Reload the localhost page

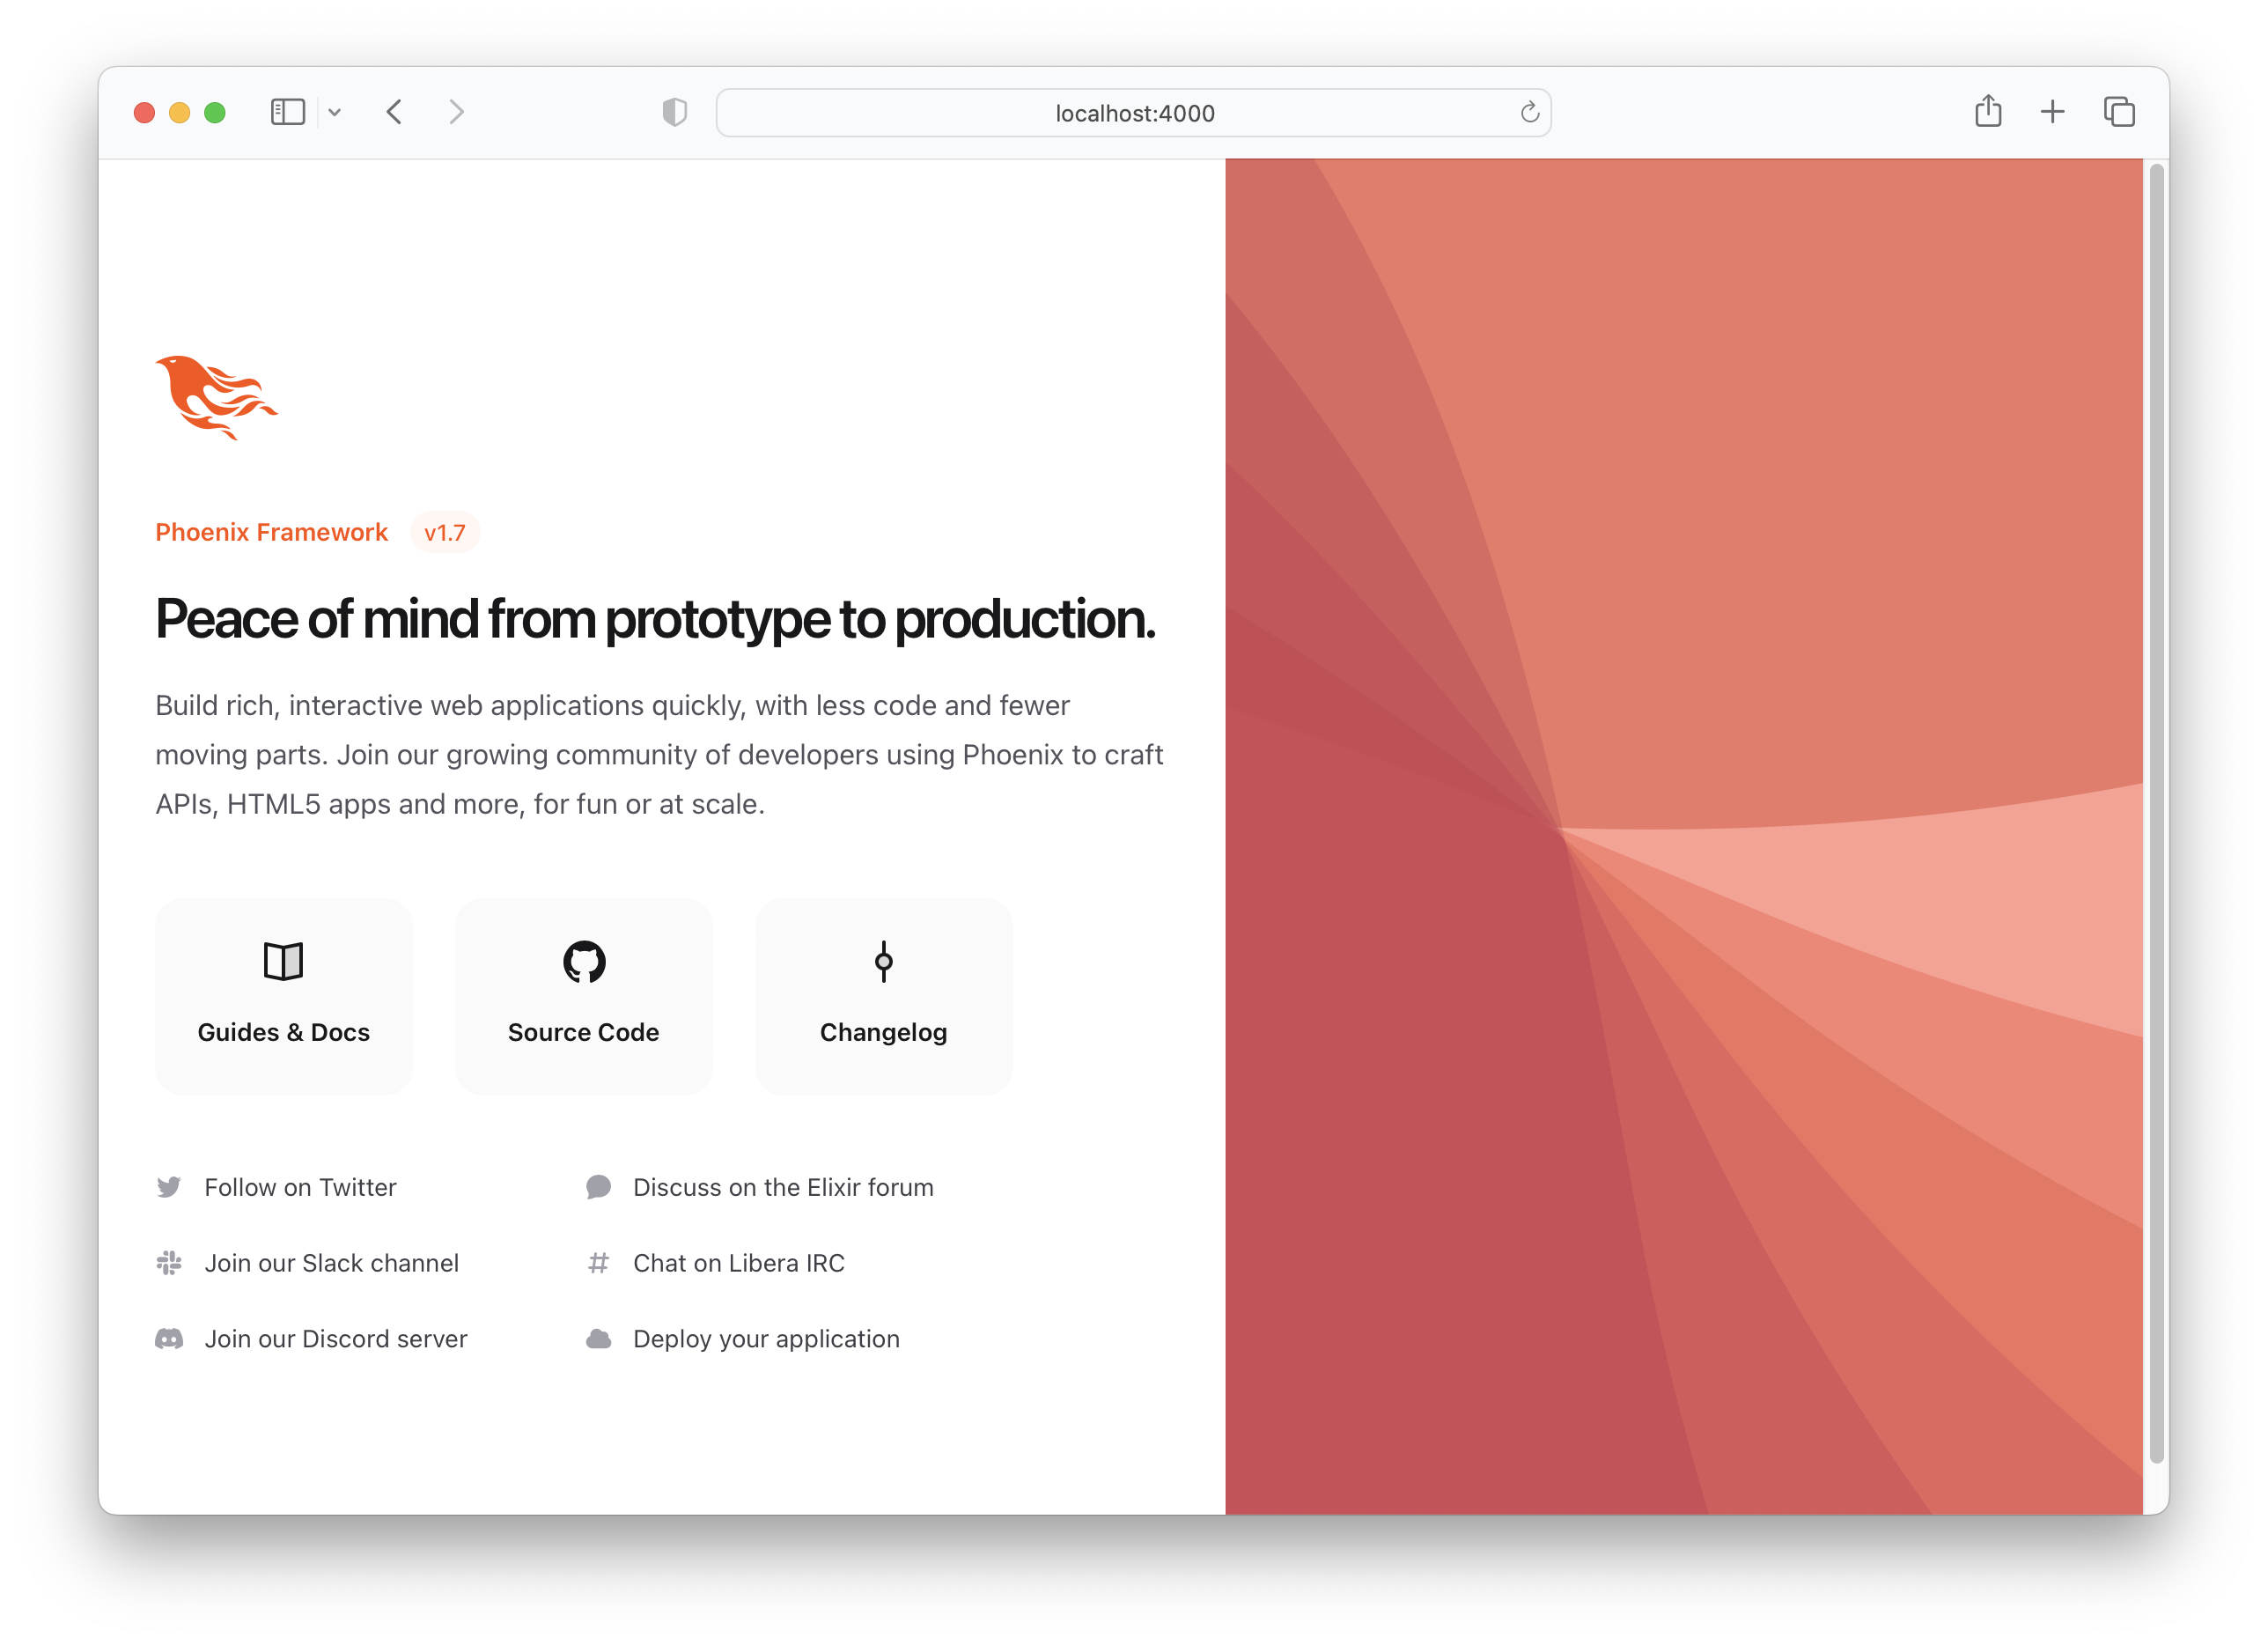[1529, 112]
